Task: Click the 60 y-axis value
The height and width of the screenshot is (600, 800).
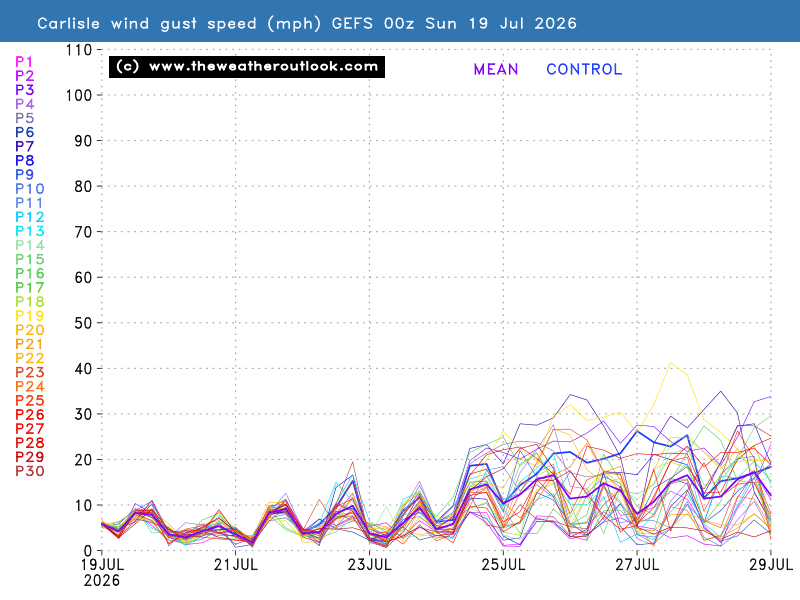Action: click(x=83, y=278)
